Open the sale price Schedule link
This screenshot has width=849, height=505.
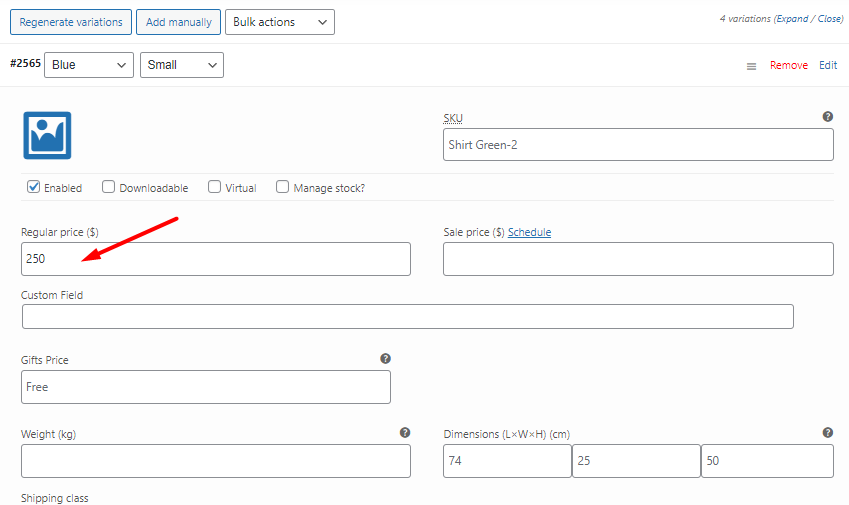530,232
